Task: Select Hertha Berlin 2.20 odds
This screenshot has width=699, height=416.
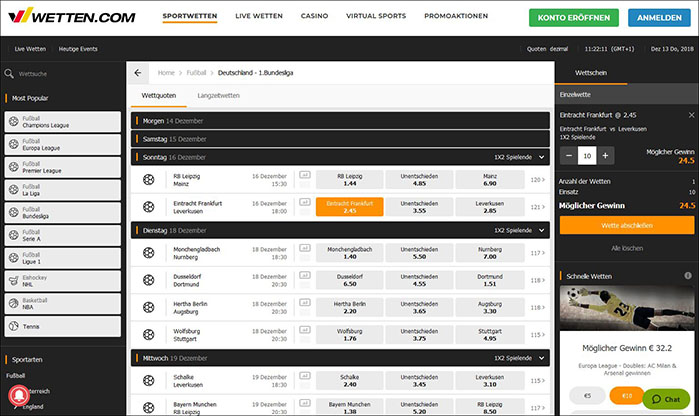Action: (x=350, y=307)
